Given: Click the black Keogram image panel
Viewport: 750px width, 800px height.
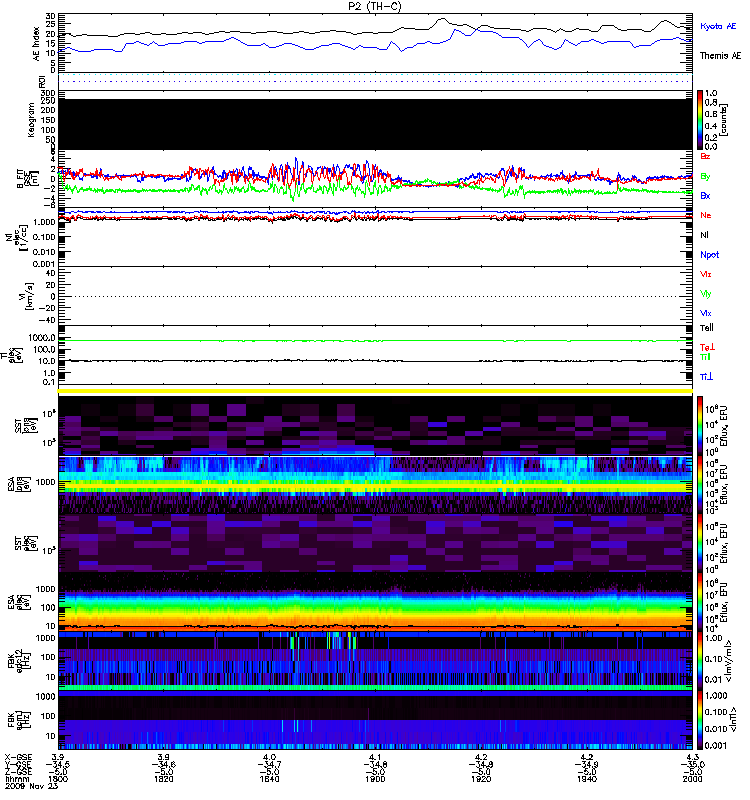Looking at the screenshot, I should tap(375, 124).
